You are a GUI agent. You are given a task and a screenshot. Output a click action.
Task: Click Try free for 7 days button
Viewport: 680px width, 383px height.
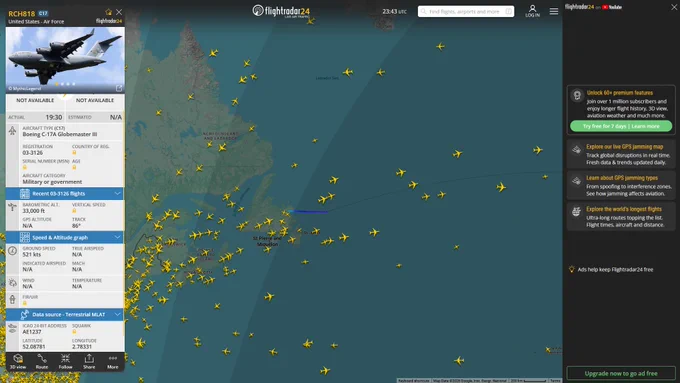[621, 126]
